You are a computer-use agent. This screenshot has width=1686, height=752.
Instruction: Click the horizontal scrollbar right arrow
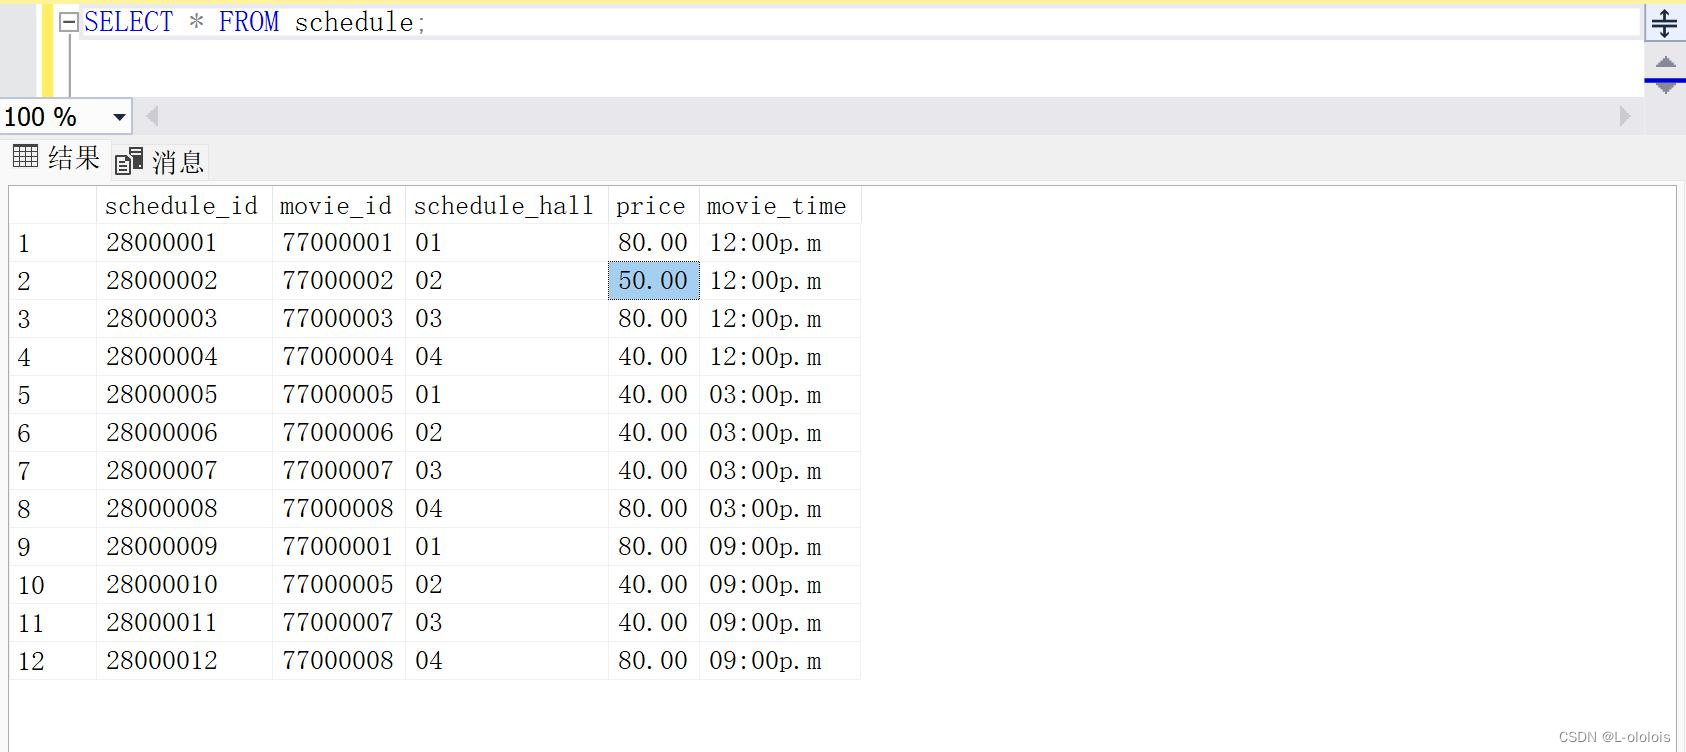(x=1625, y=116)
